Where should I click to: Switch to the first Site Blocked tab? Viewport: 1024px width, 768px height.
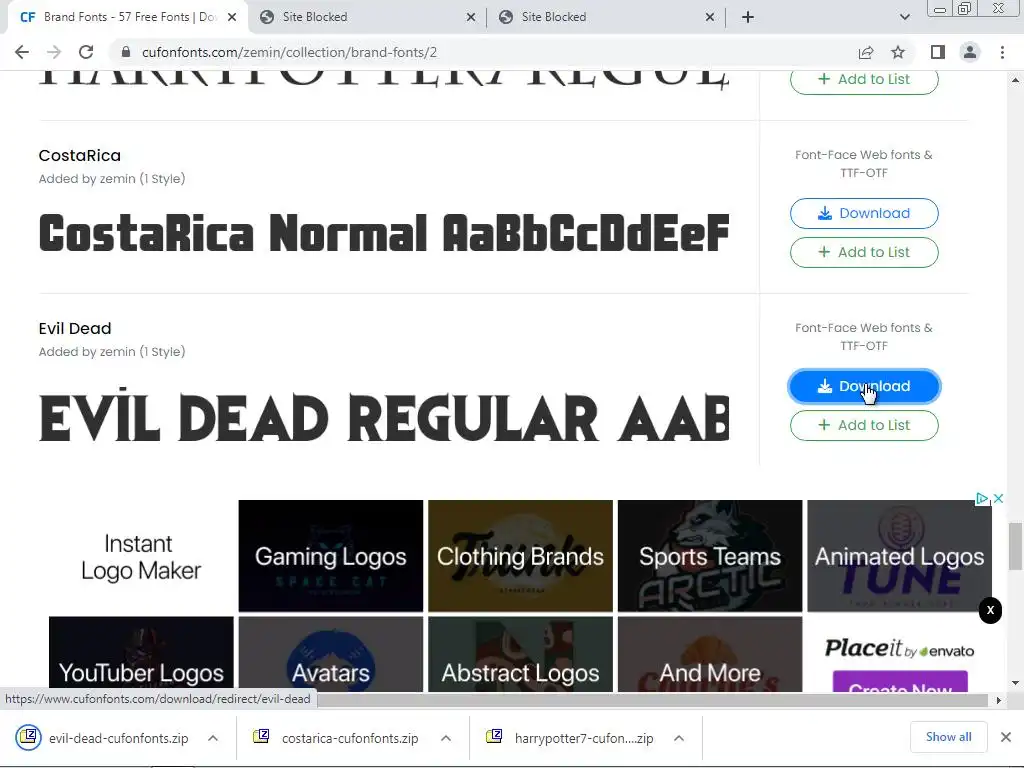click(x=367, y=17)
